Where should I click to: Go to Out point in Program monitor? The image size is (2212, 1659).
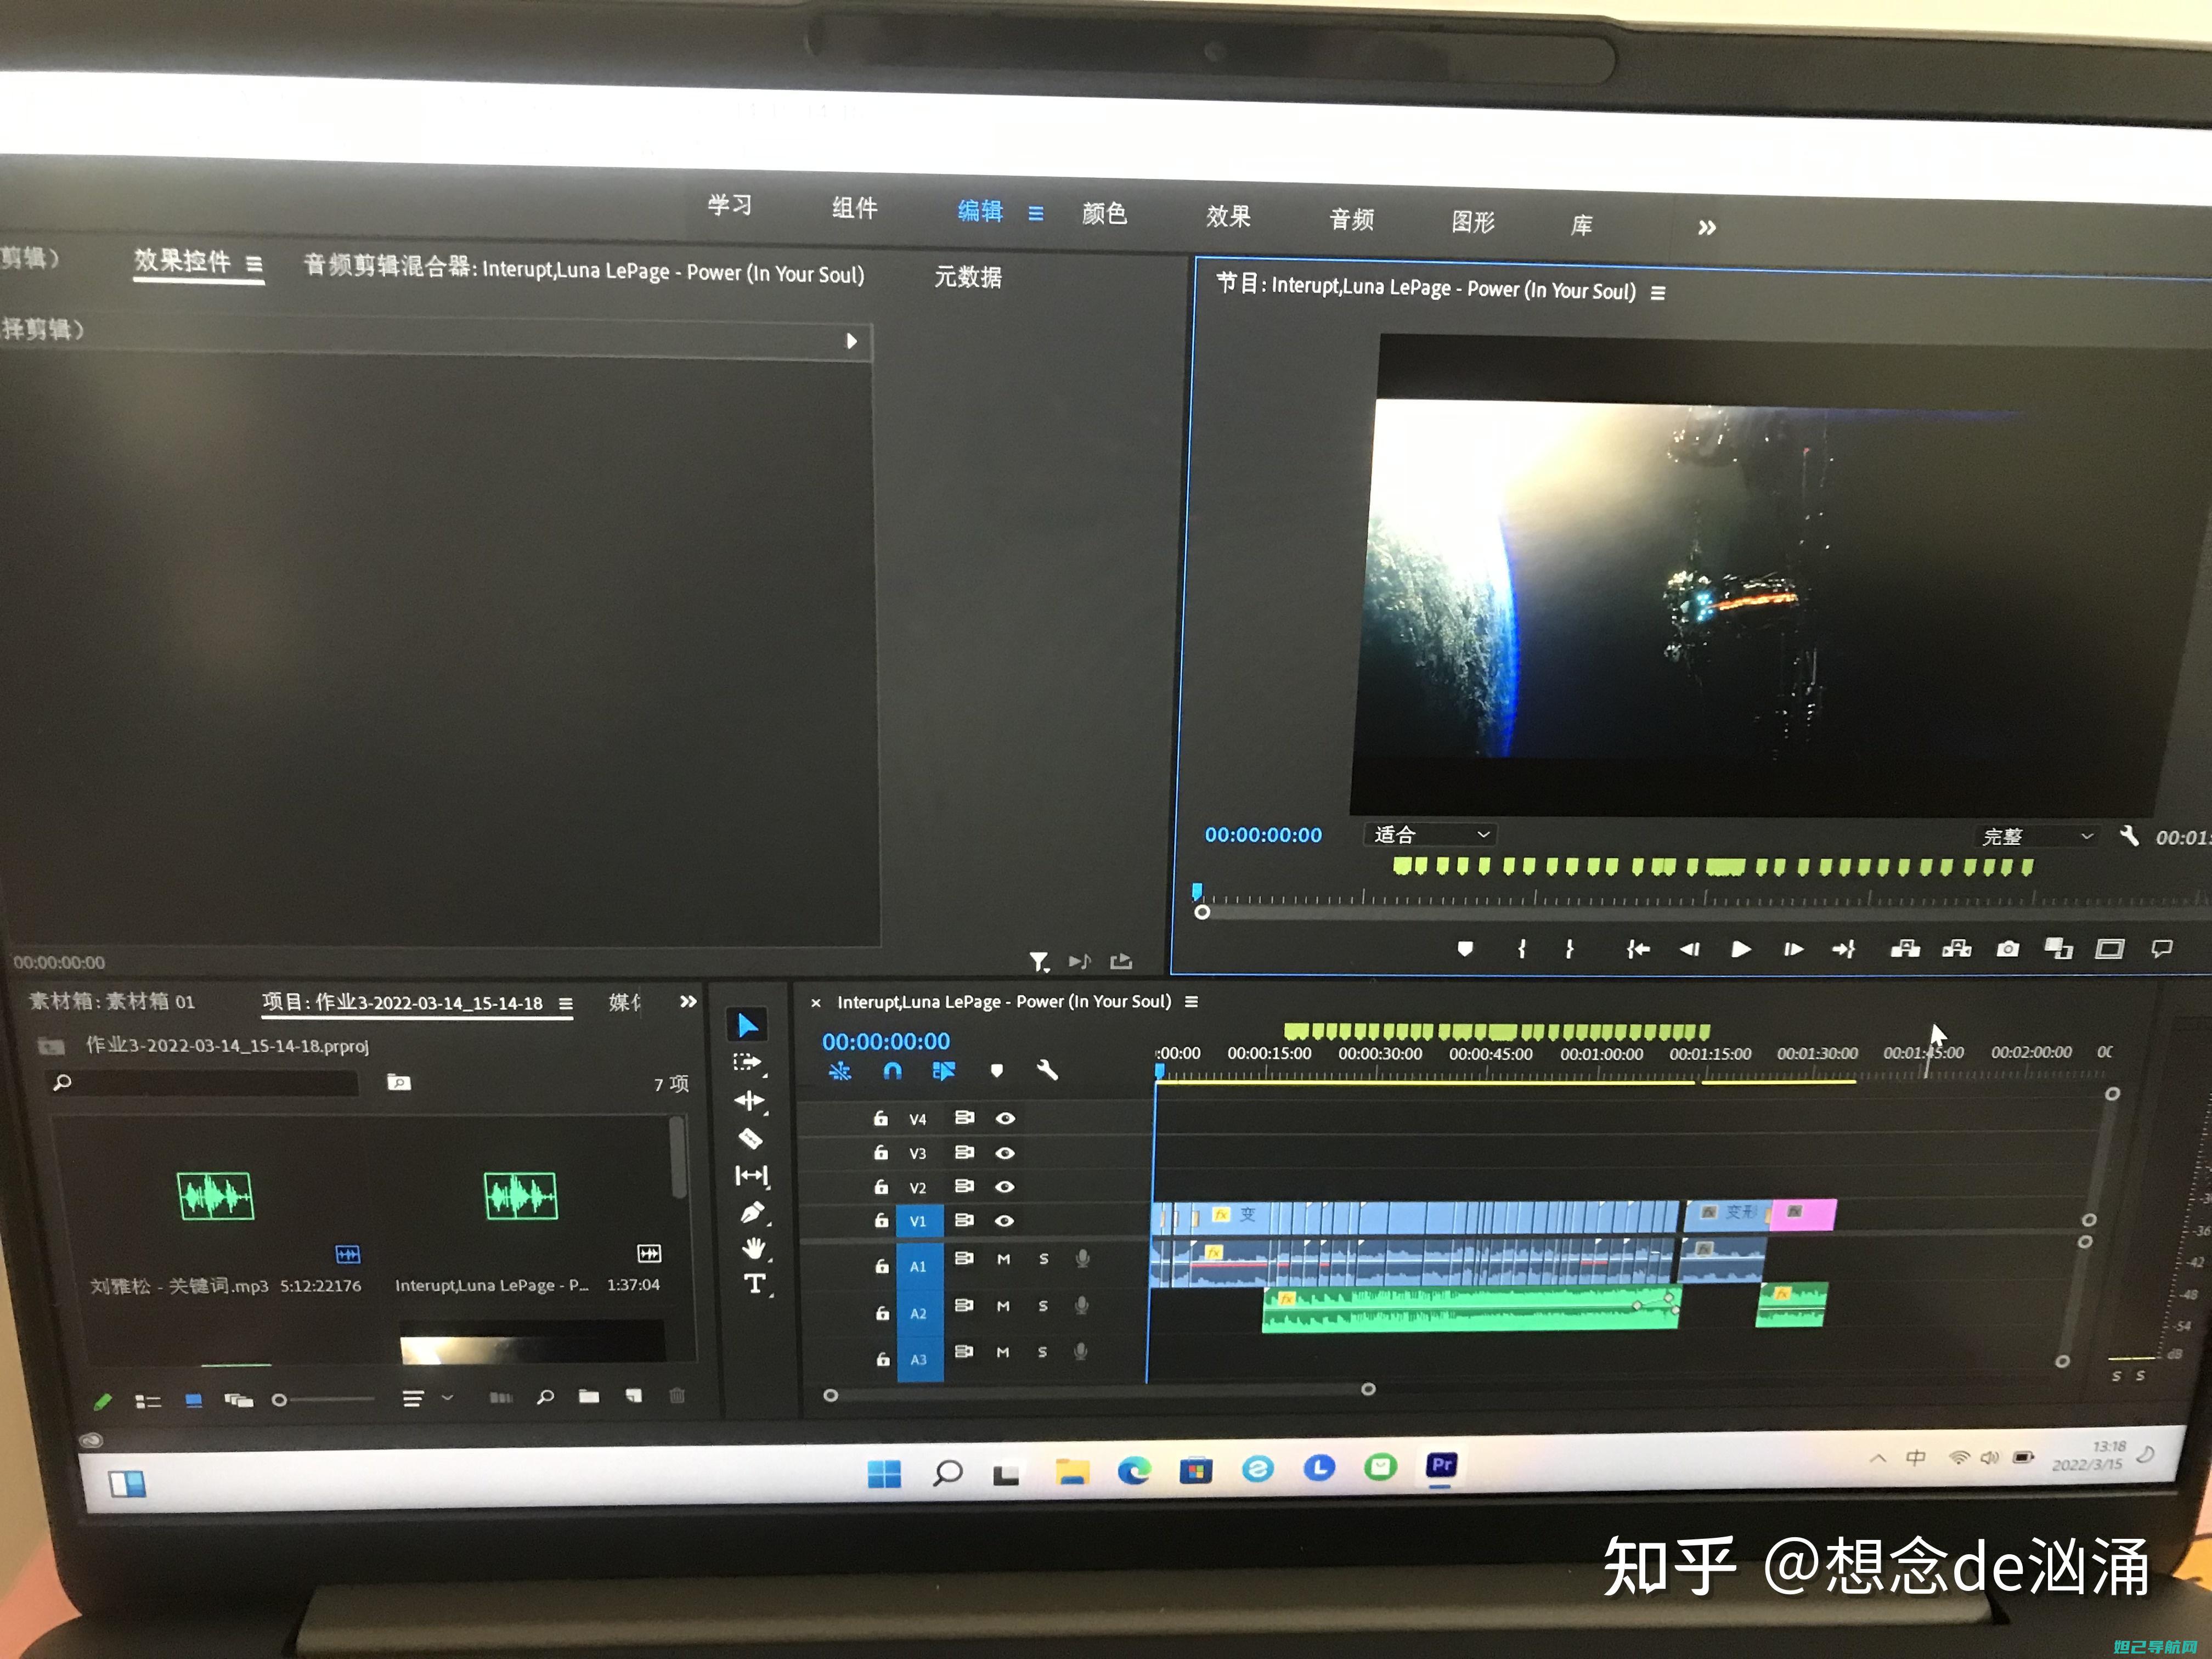[x=1844, y=949]
